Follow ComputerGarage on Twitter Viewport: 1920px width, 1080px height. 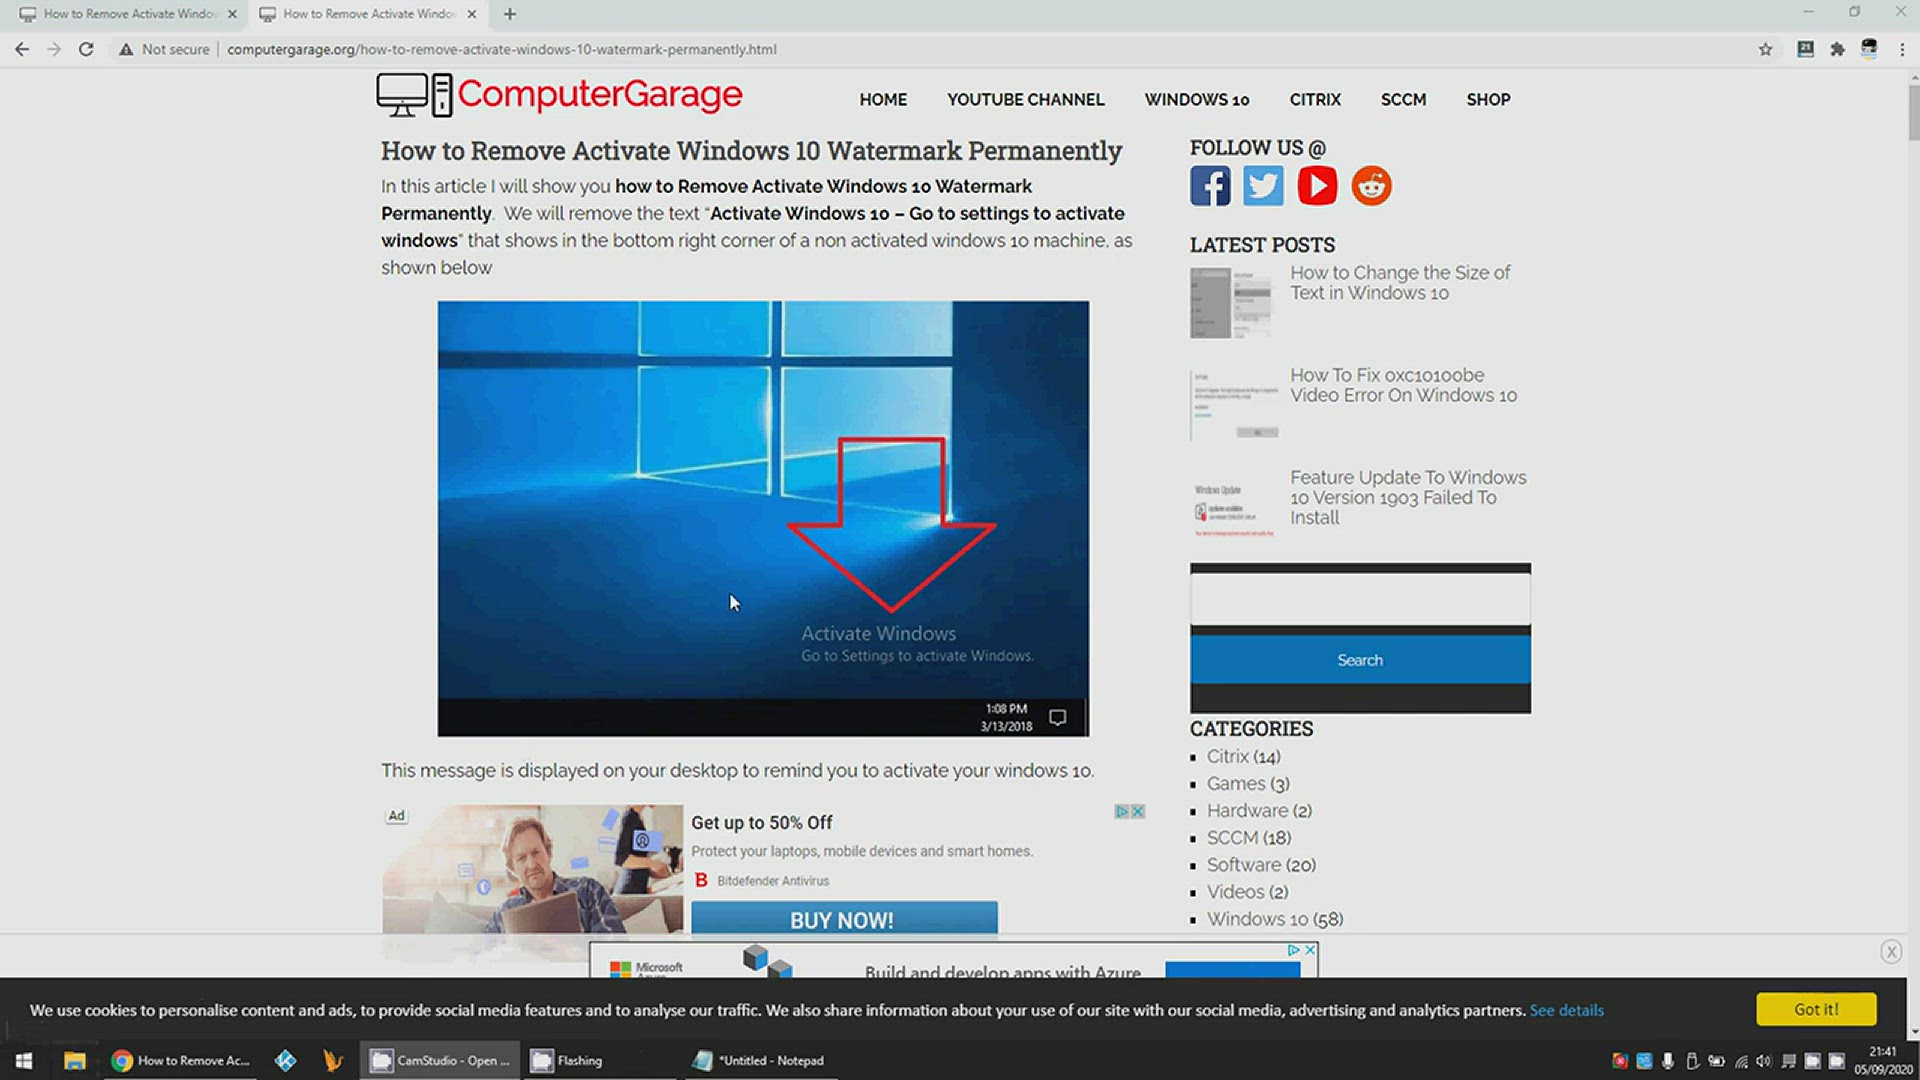1264,186
